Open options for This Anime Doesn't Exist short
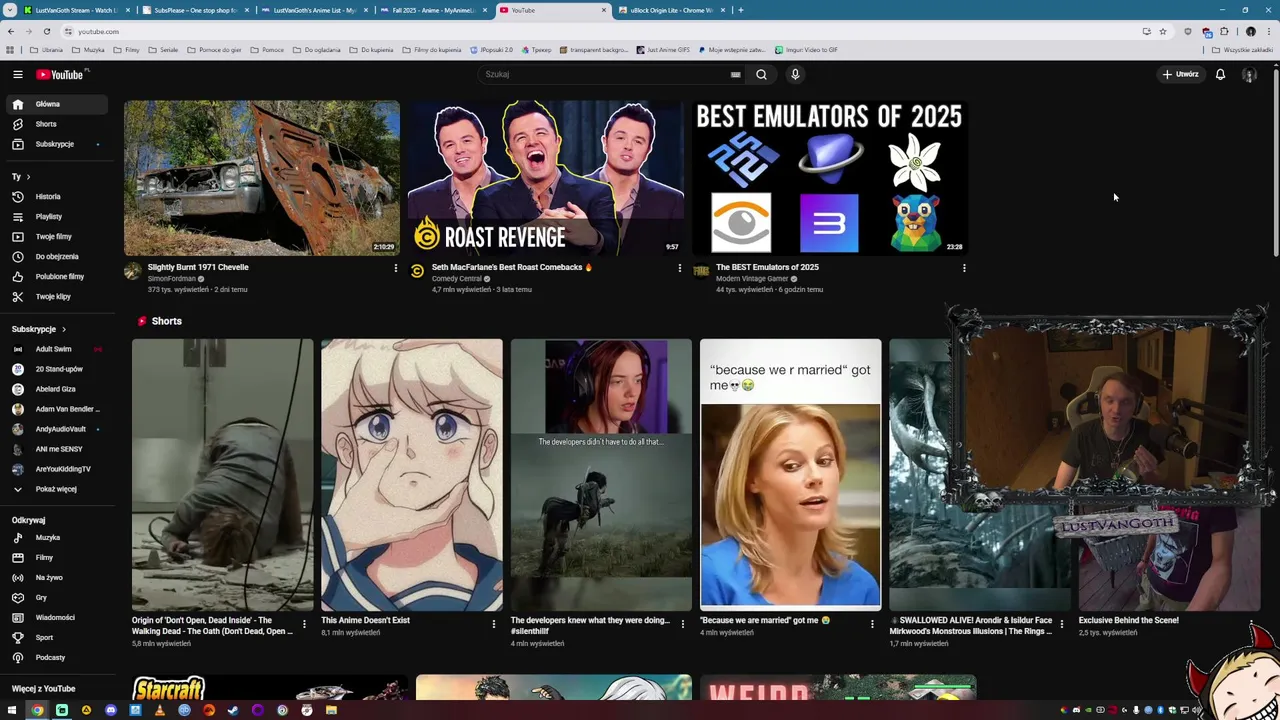This screenshot has width=1280, height=720. pyautogui.click(x=493, y=624)
